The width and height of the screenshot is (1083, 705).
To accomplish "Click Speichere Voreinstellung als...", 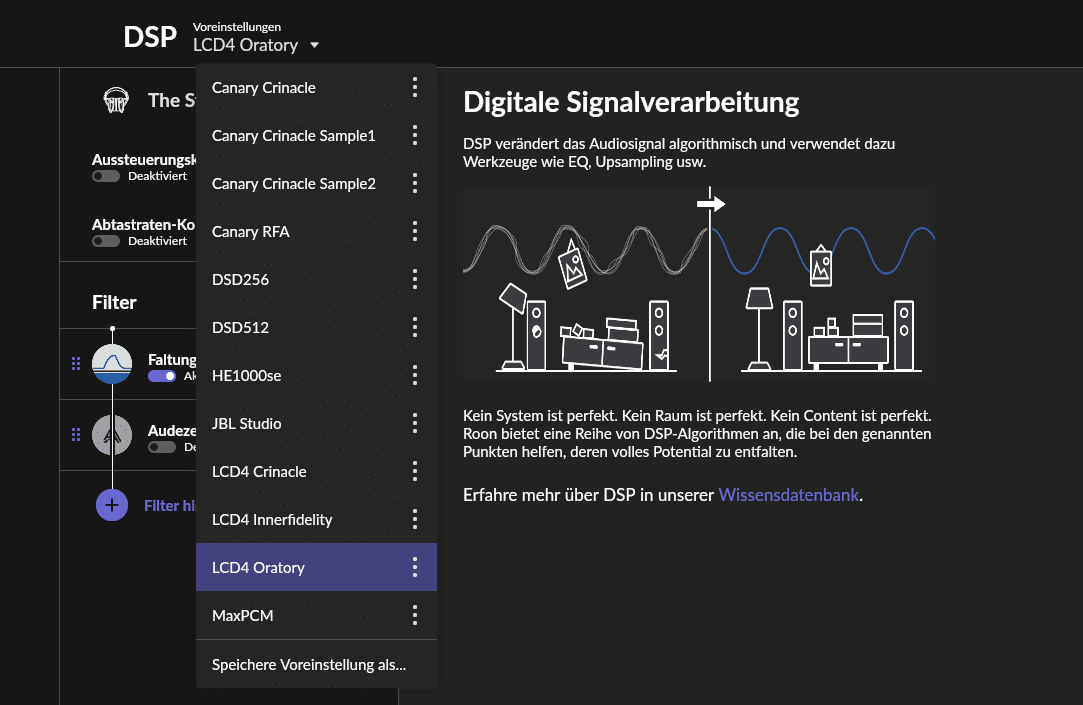I will click(316, 664).
